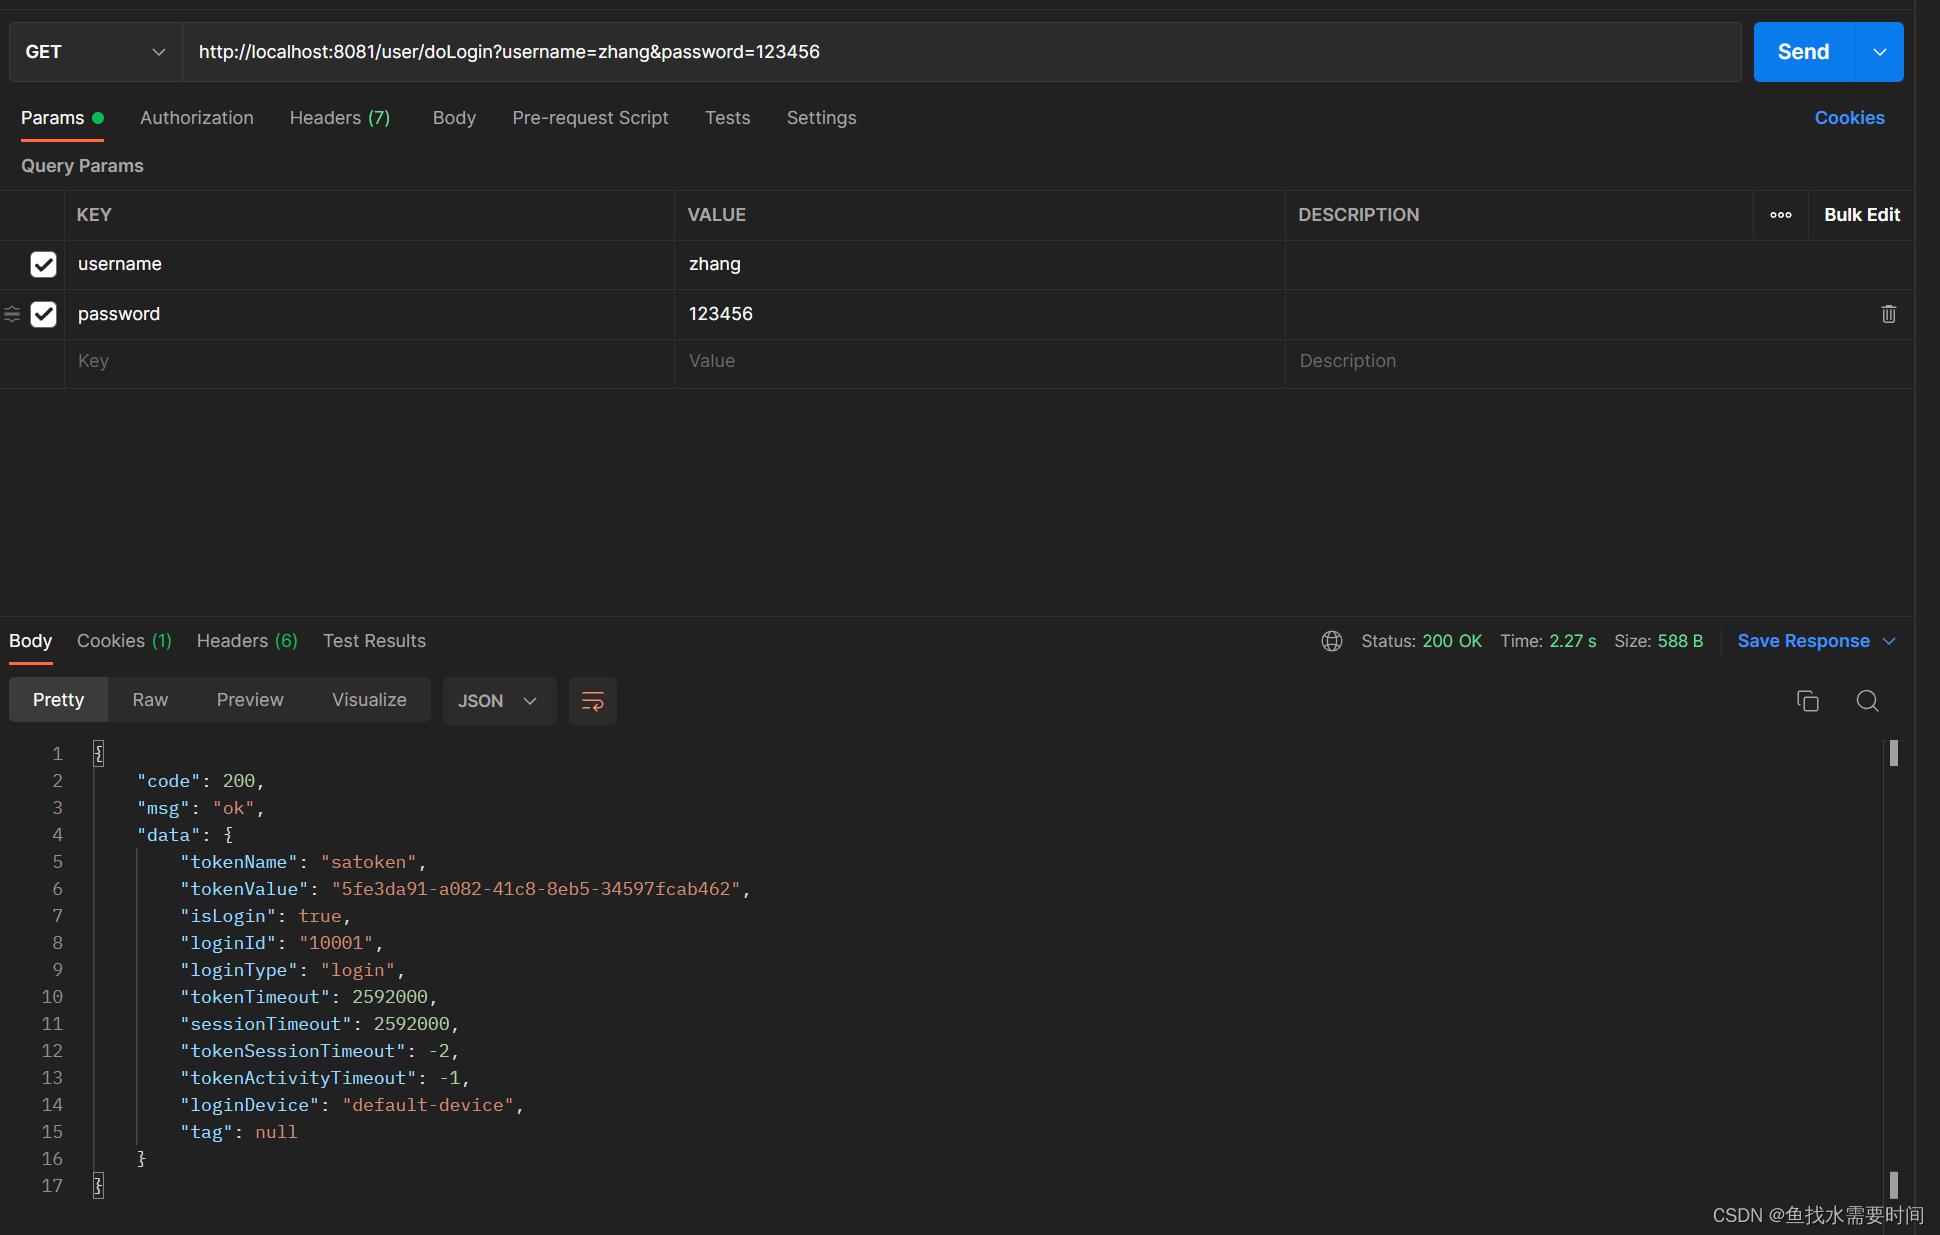This screenshot has width=1940, height=1235.
Task: Click the network globe icon
Action: pyautogui.click(x=1331, y=641)
